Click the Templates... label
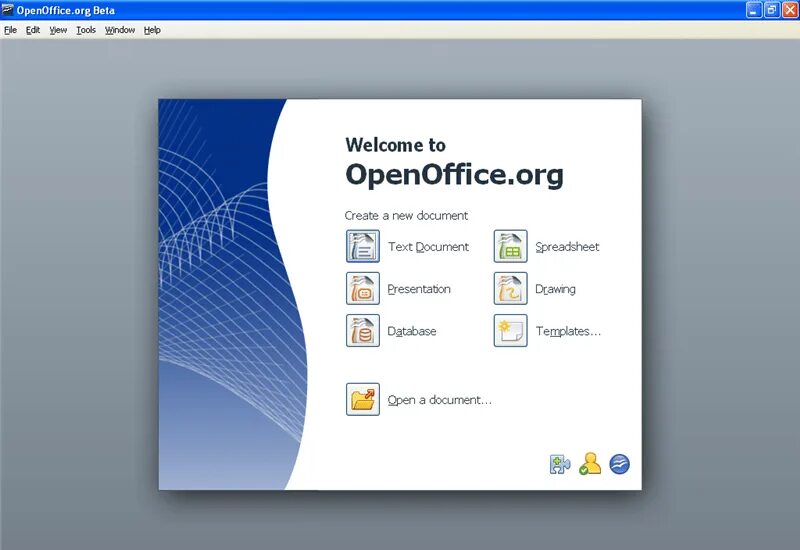800x550 pixels. [568, 332]
